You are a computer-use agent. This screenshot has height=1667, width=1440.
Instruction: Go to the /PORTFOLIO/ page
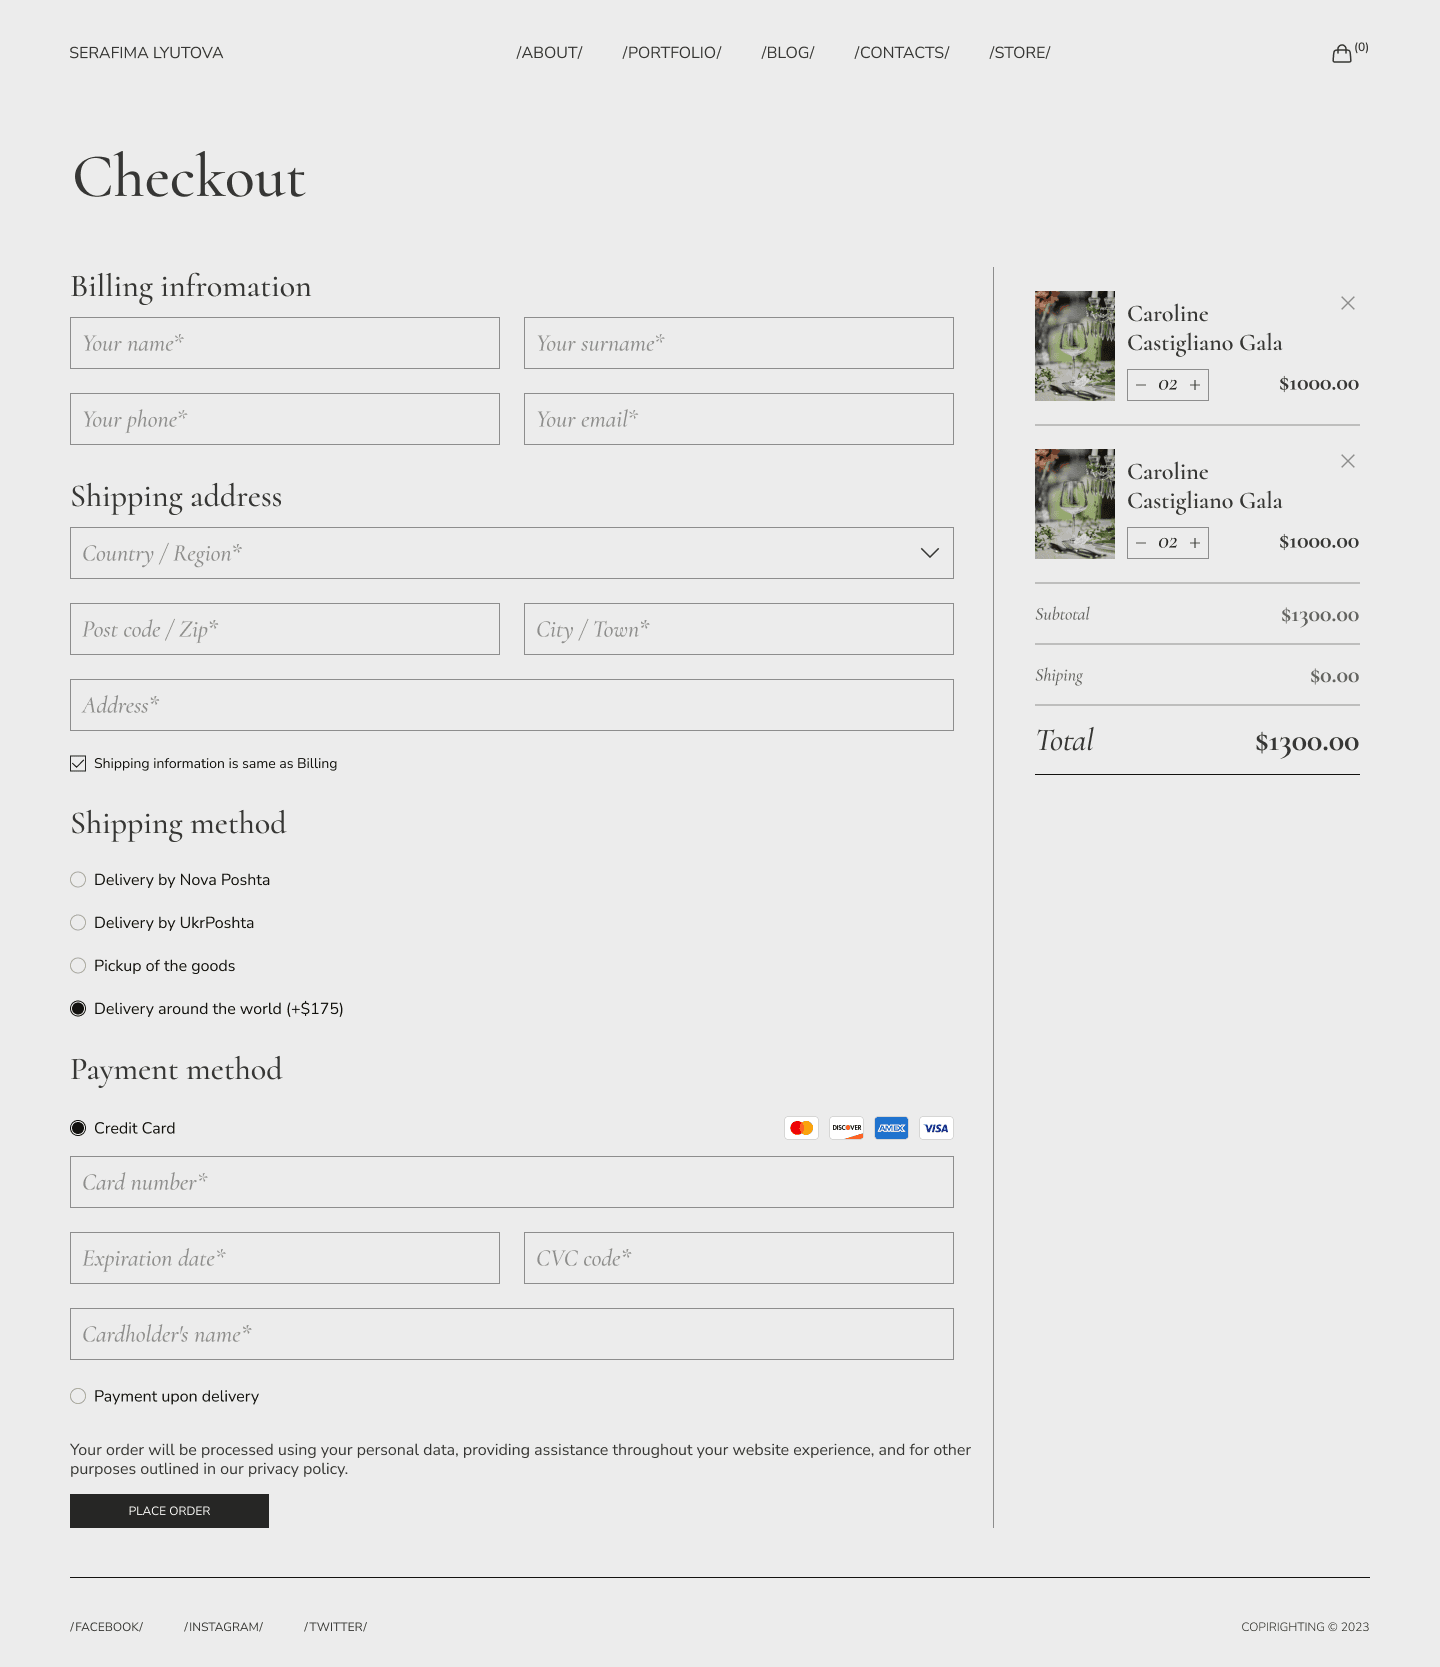pyautogui.click(x=671, y=53)
